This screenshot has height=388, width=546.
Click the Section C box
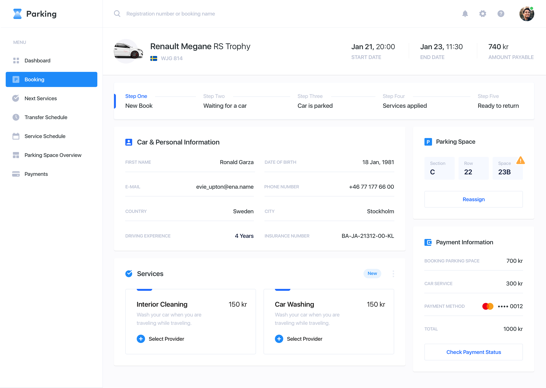(x=439, y=168)
